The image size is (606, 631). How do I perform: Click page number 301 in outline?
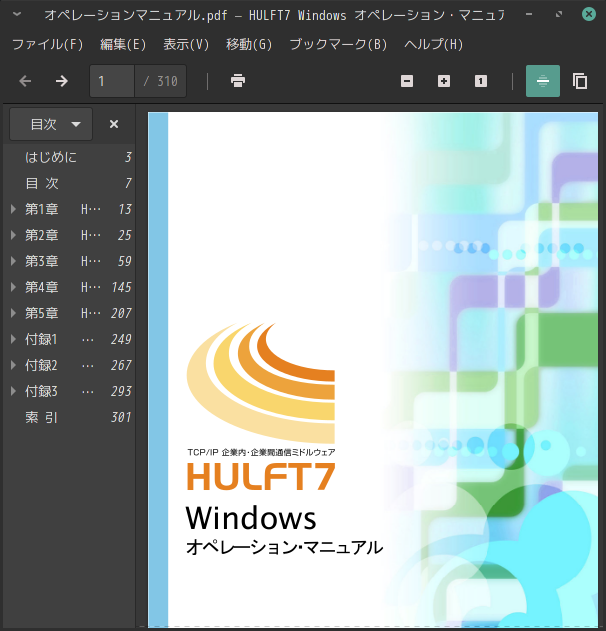(x=121, y=417)
